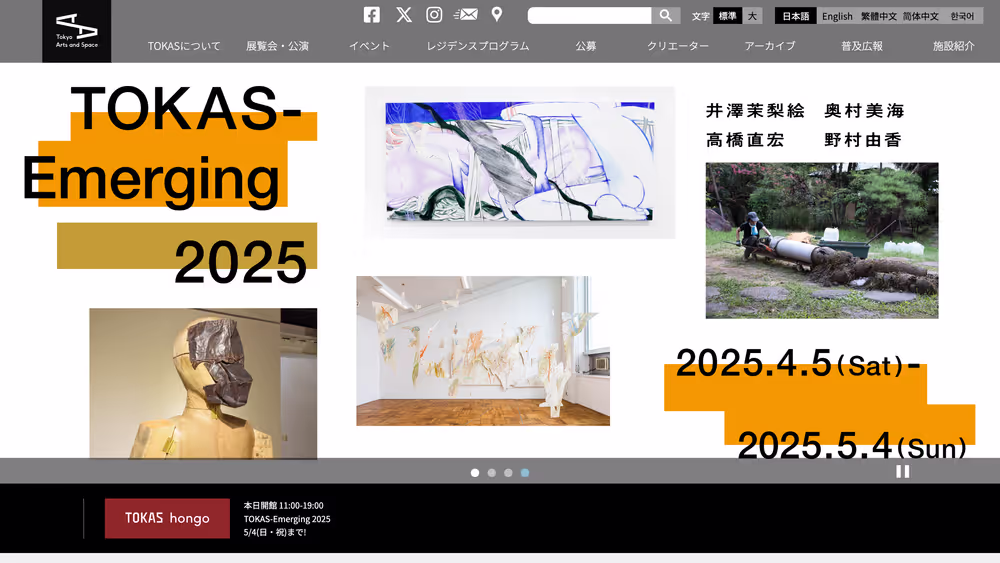Open the map pin access icon
The image size is (1000, 563).
[x=497, y=14]
